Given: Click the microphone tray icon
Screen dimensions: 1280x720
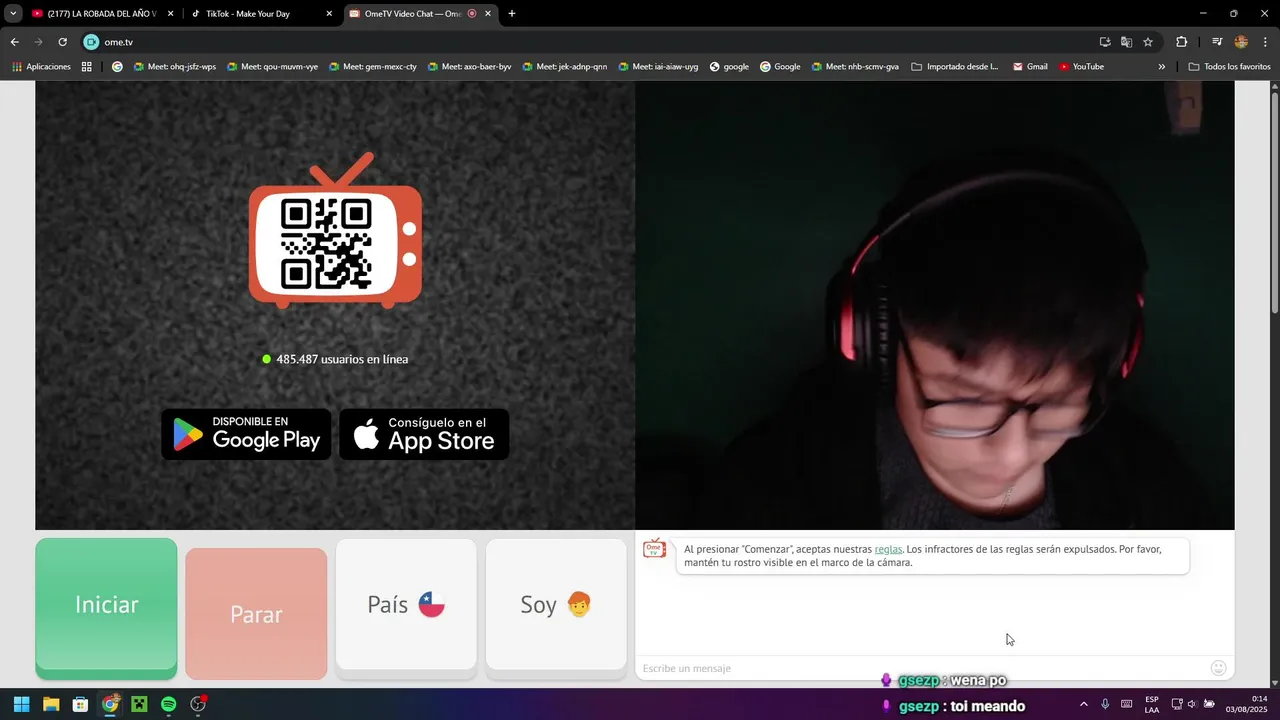Looking at the screenshot, I should coord(1105,704).
